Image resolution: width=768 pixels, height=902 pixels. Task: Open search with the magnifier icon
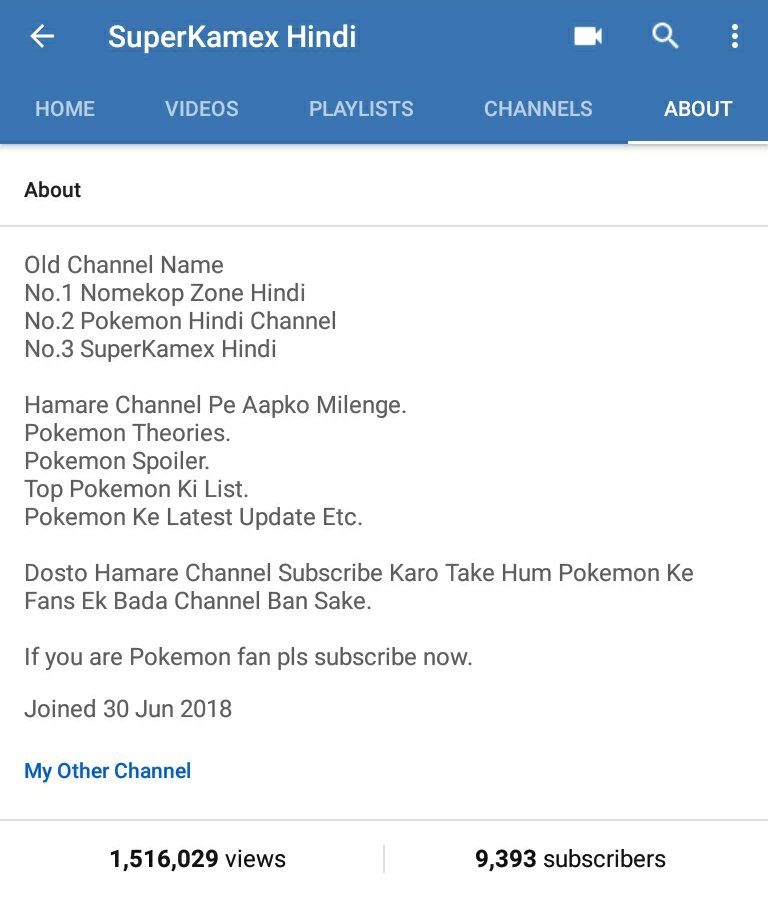[665, 36]
